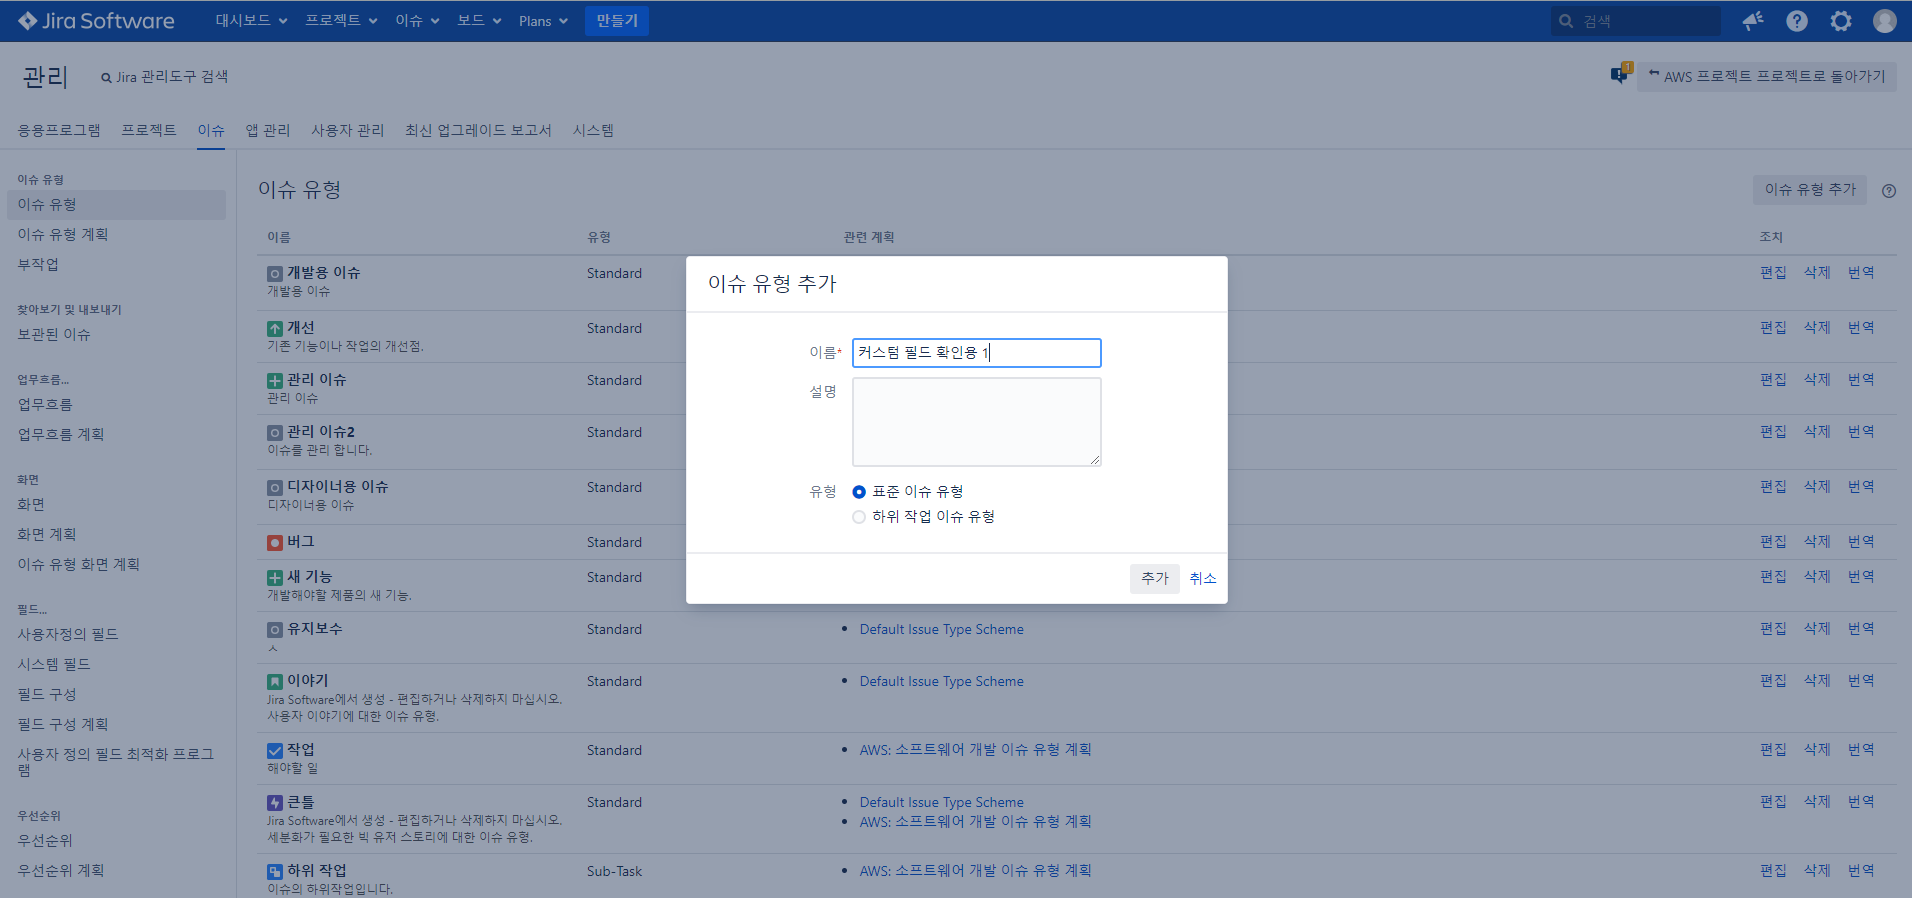
Task: Click the 이야기 story type icon
Action: click(x=275, y=682)
